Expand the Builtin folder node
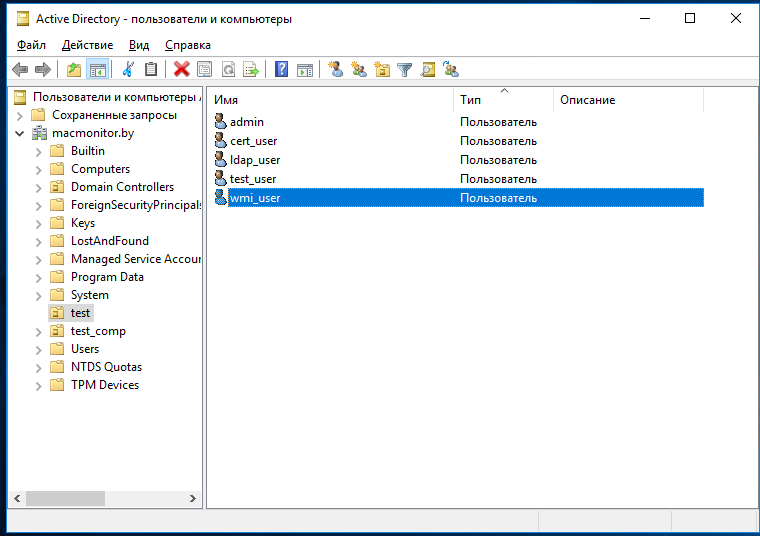This screenshot has width=760, height=536. click(x=38, y=151)
